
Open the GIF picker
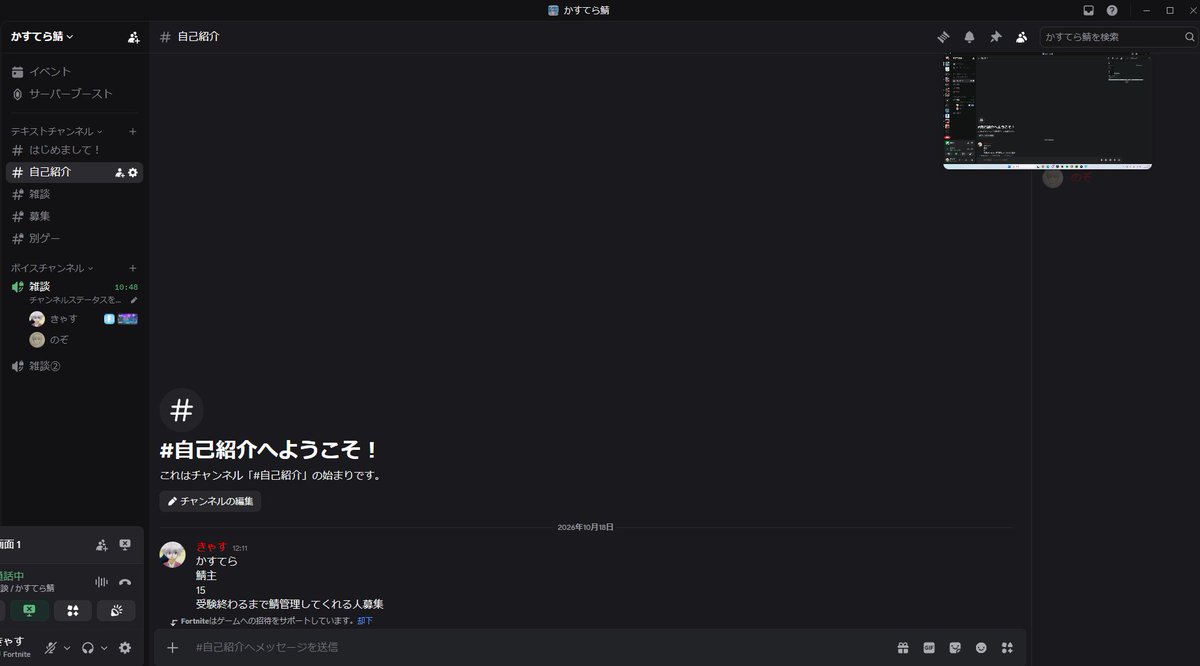coord(929,648)
